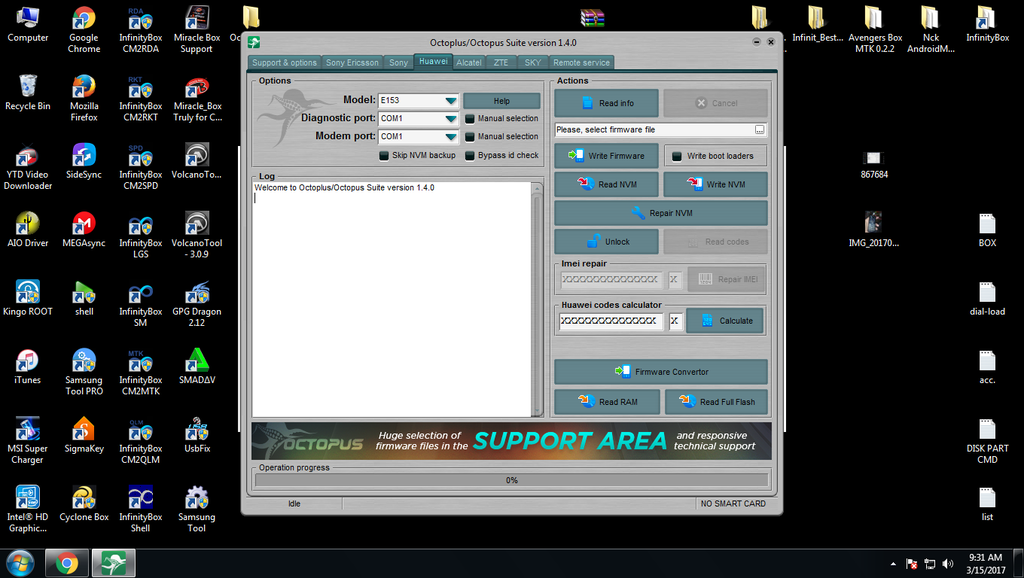Viewport: 1024px width, 578px height.
Task: Switch to the Sony tab
Action: [x=398, y=63]
